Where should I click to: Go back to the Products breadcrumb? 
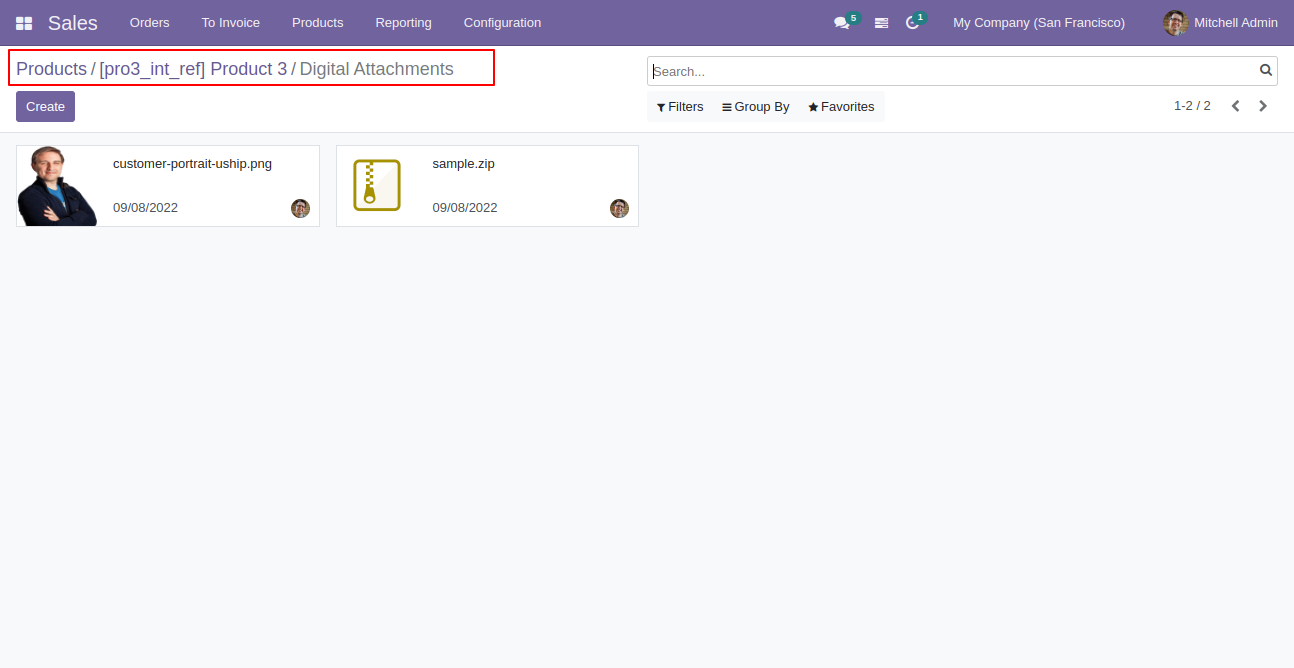pos(51,69)
